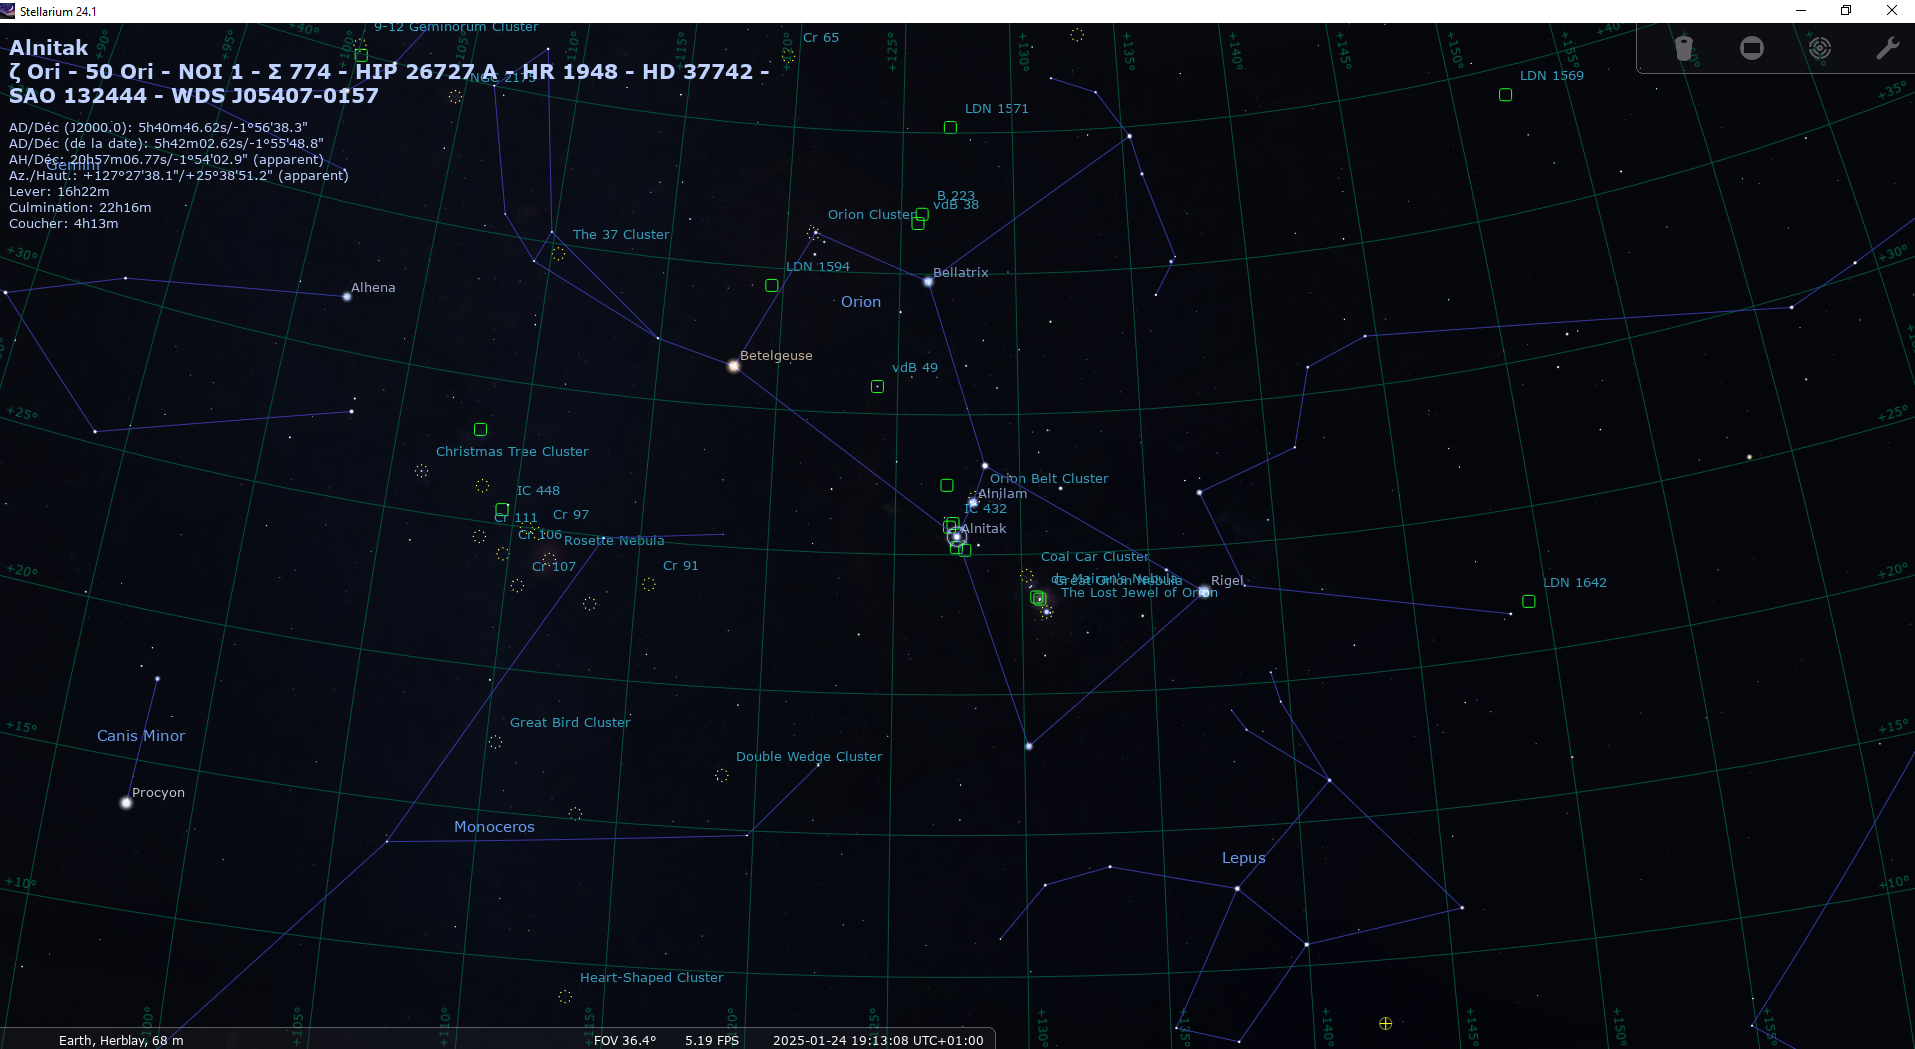This screenshot has width=1915, height=1049.
Task: Select the star Rigel
Action: coord(1204,592)
